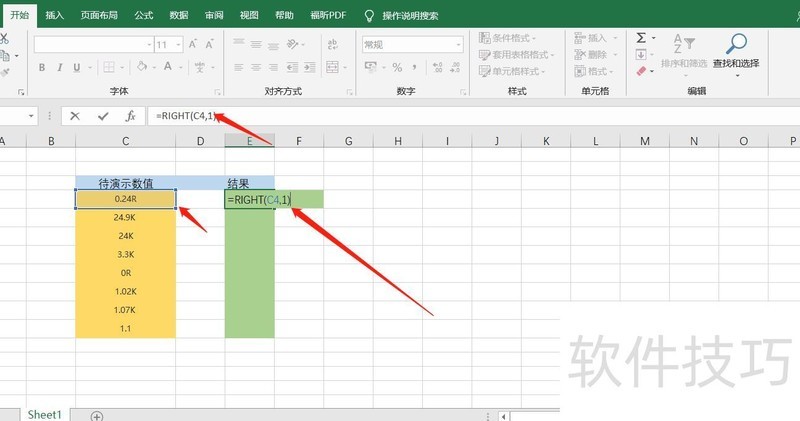Screen dimensions: 800x421
Task: Open the 常规 number format dropdown
Action: click(458, 45)
